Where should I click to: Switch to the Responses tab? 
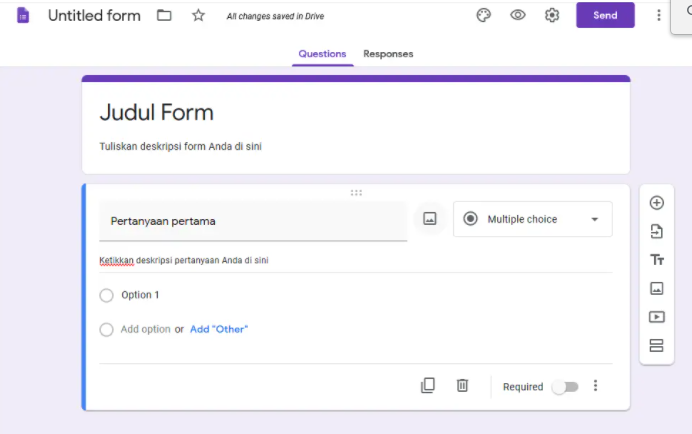tap(388, 54)
